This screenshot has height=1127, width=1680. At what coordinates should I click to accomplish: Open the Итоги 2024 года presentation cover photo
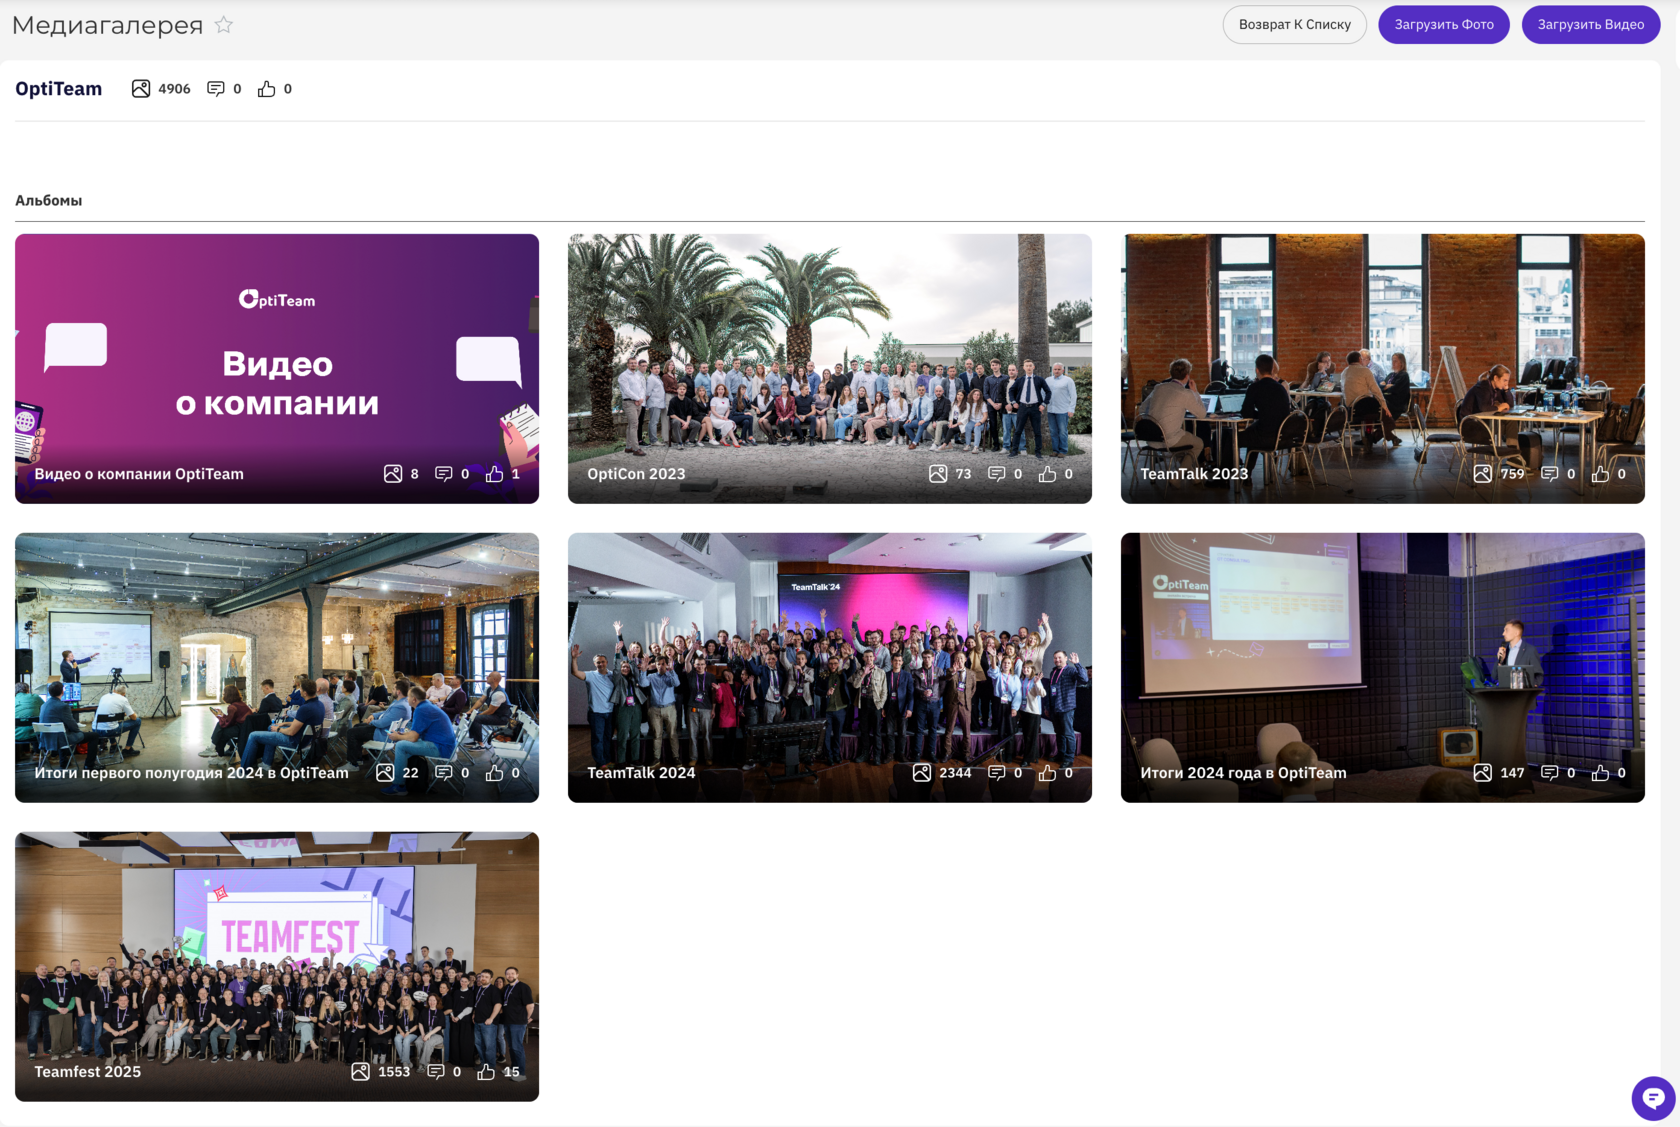coord(1383,668)
